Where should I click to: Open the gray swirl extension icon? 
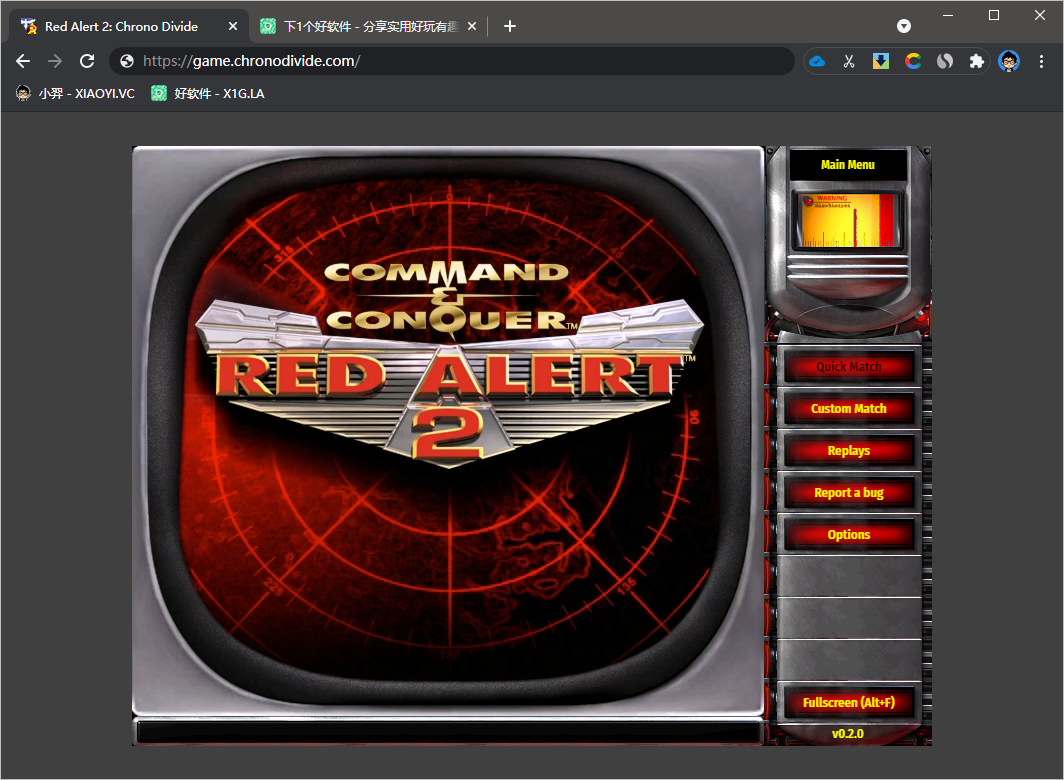coord(945,62)
